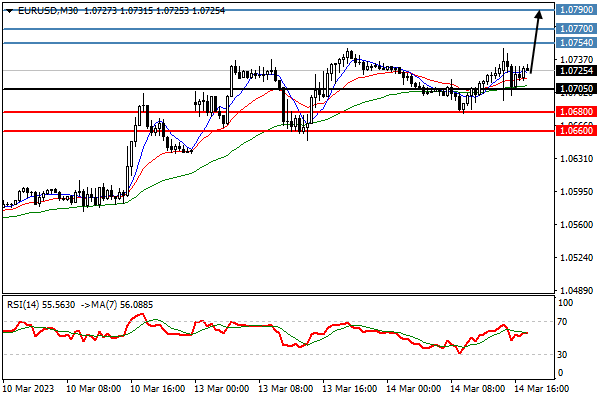Click the EURUSD,M30 chart title text
The height and width of the screenshot is (400, 600).
pos(48,11)
